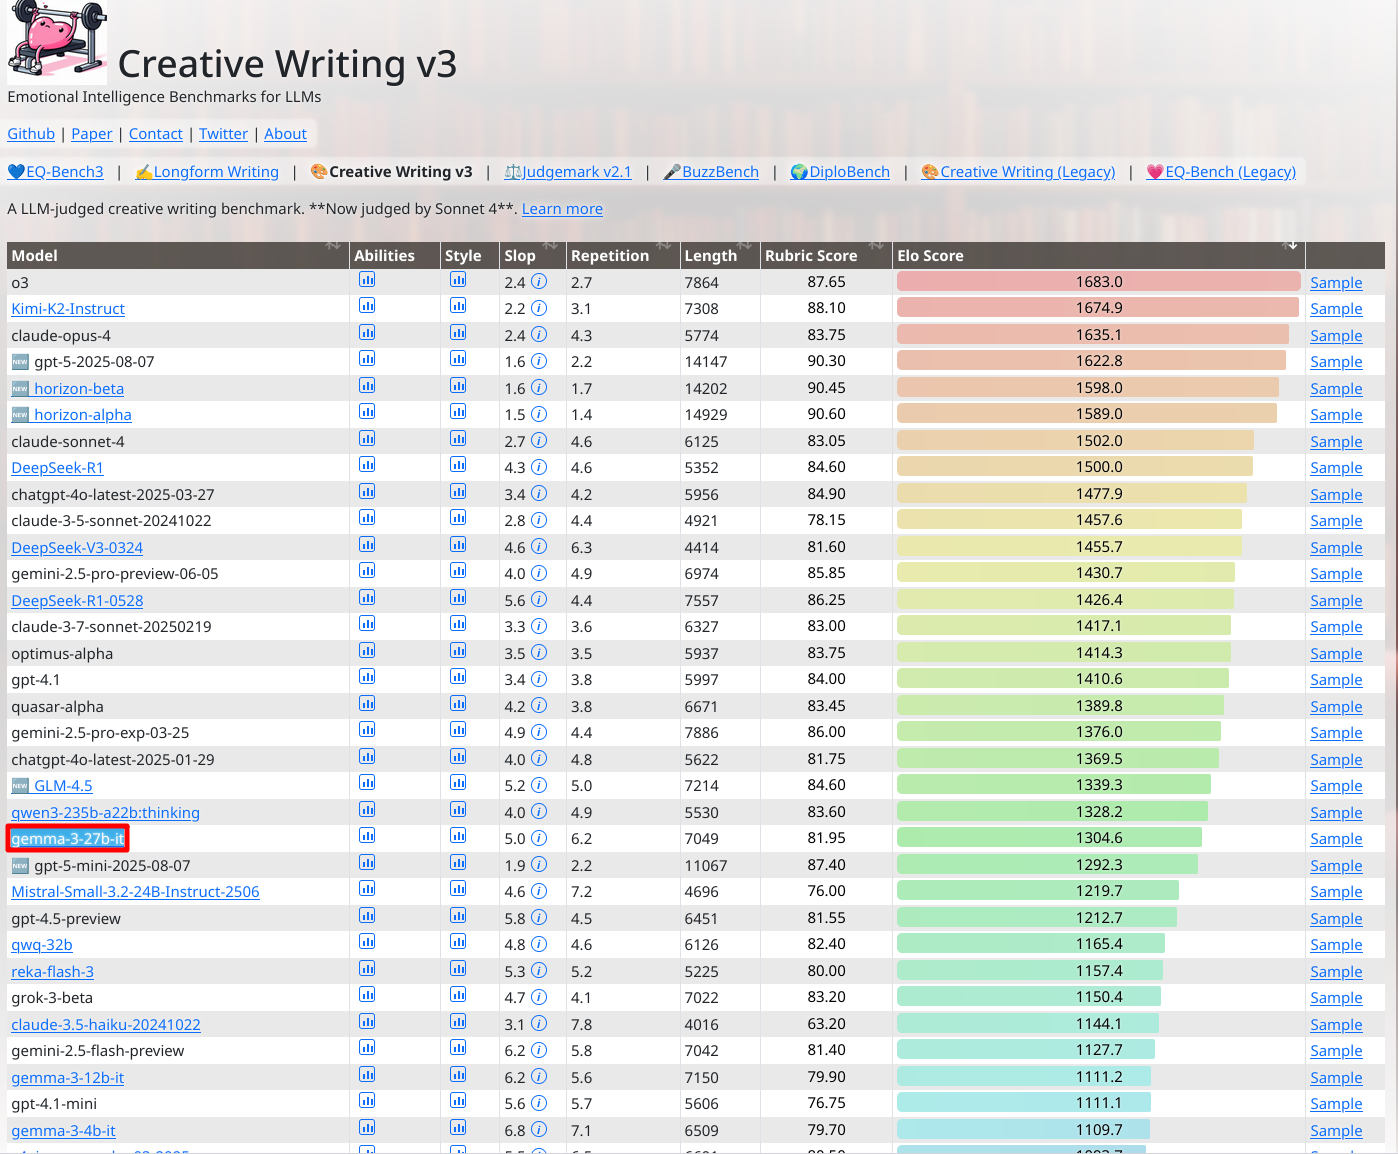This screenshot has height=1154, width=1398.
Task: Open the Contact link
Action: coord(156,134)
